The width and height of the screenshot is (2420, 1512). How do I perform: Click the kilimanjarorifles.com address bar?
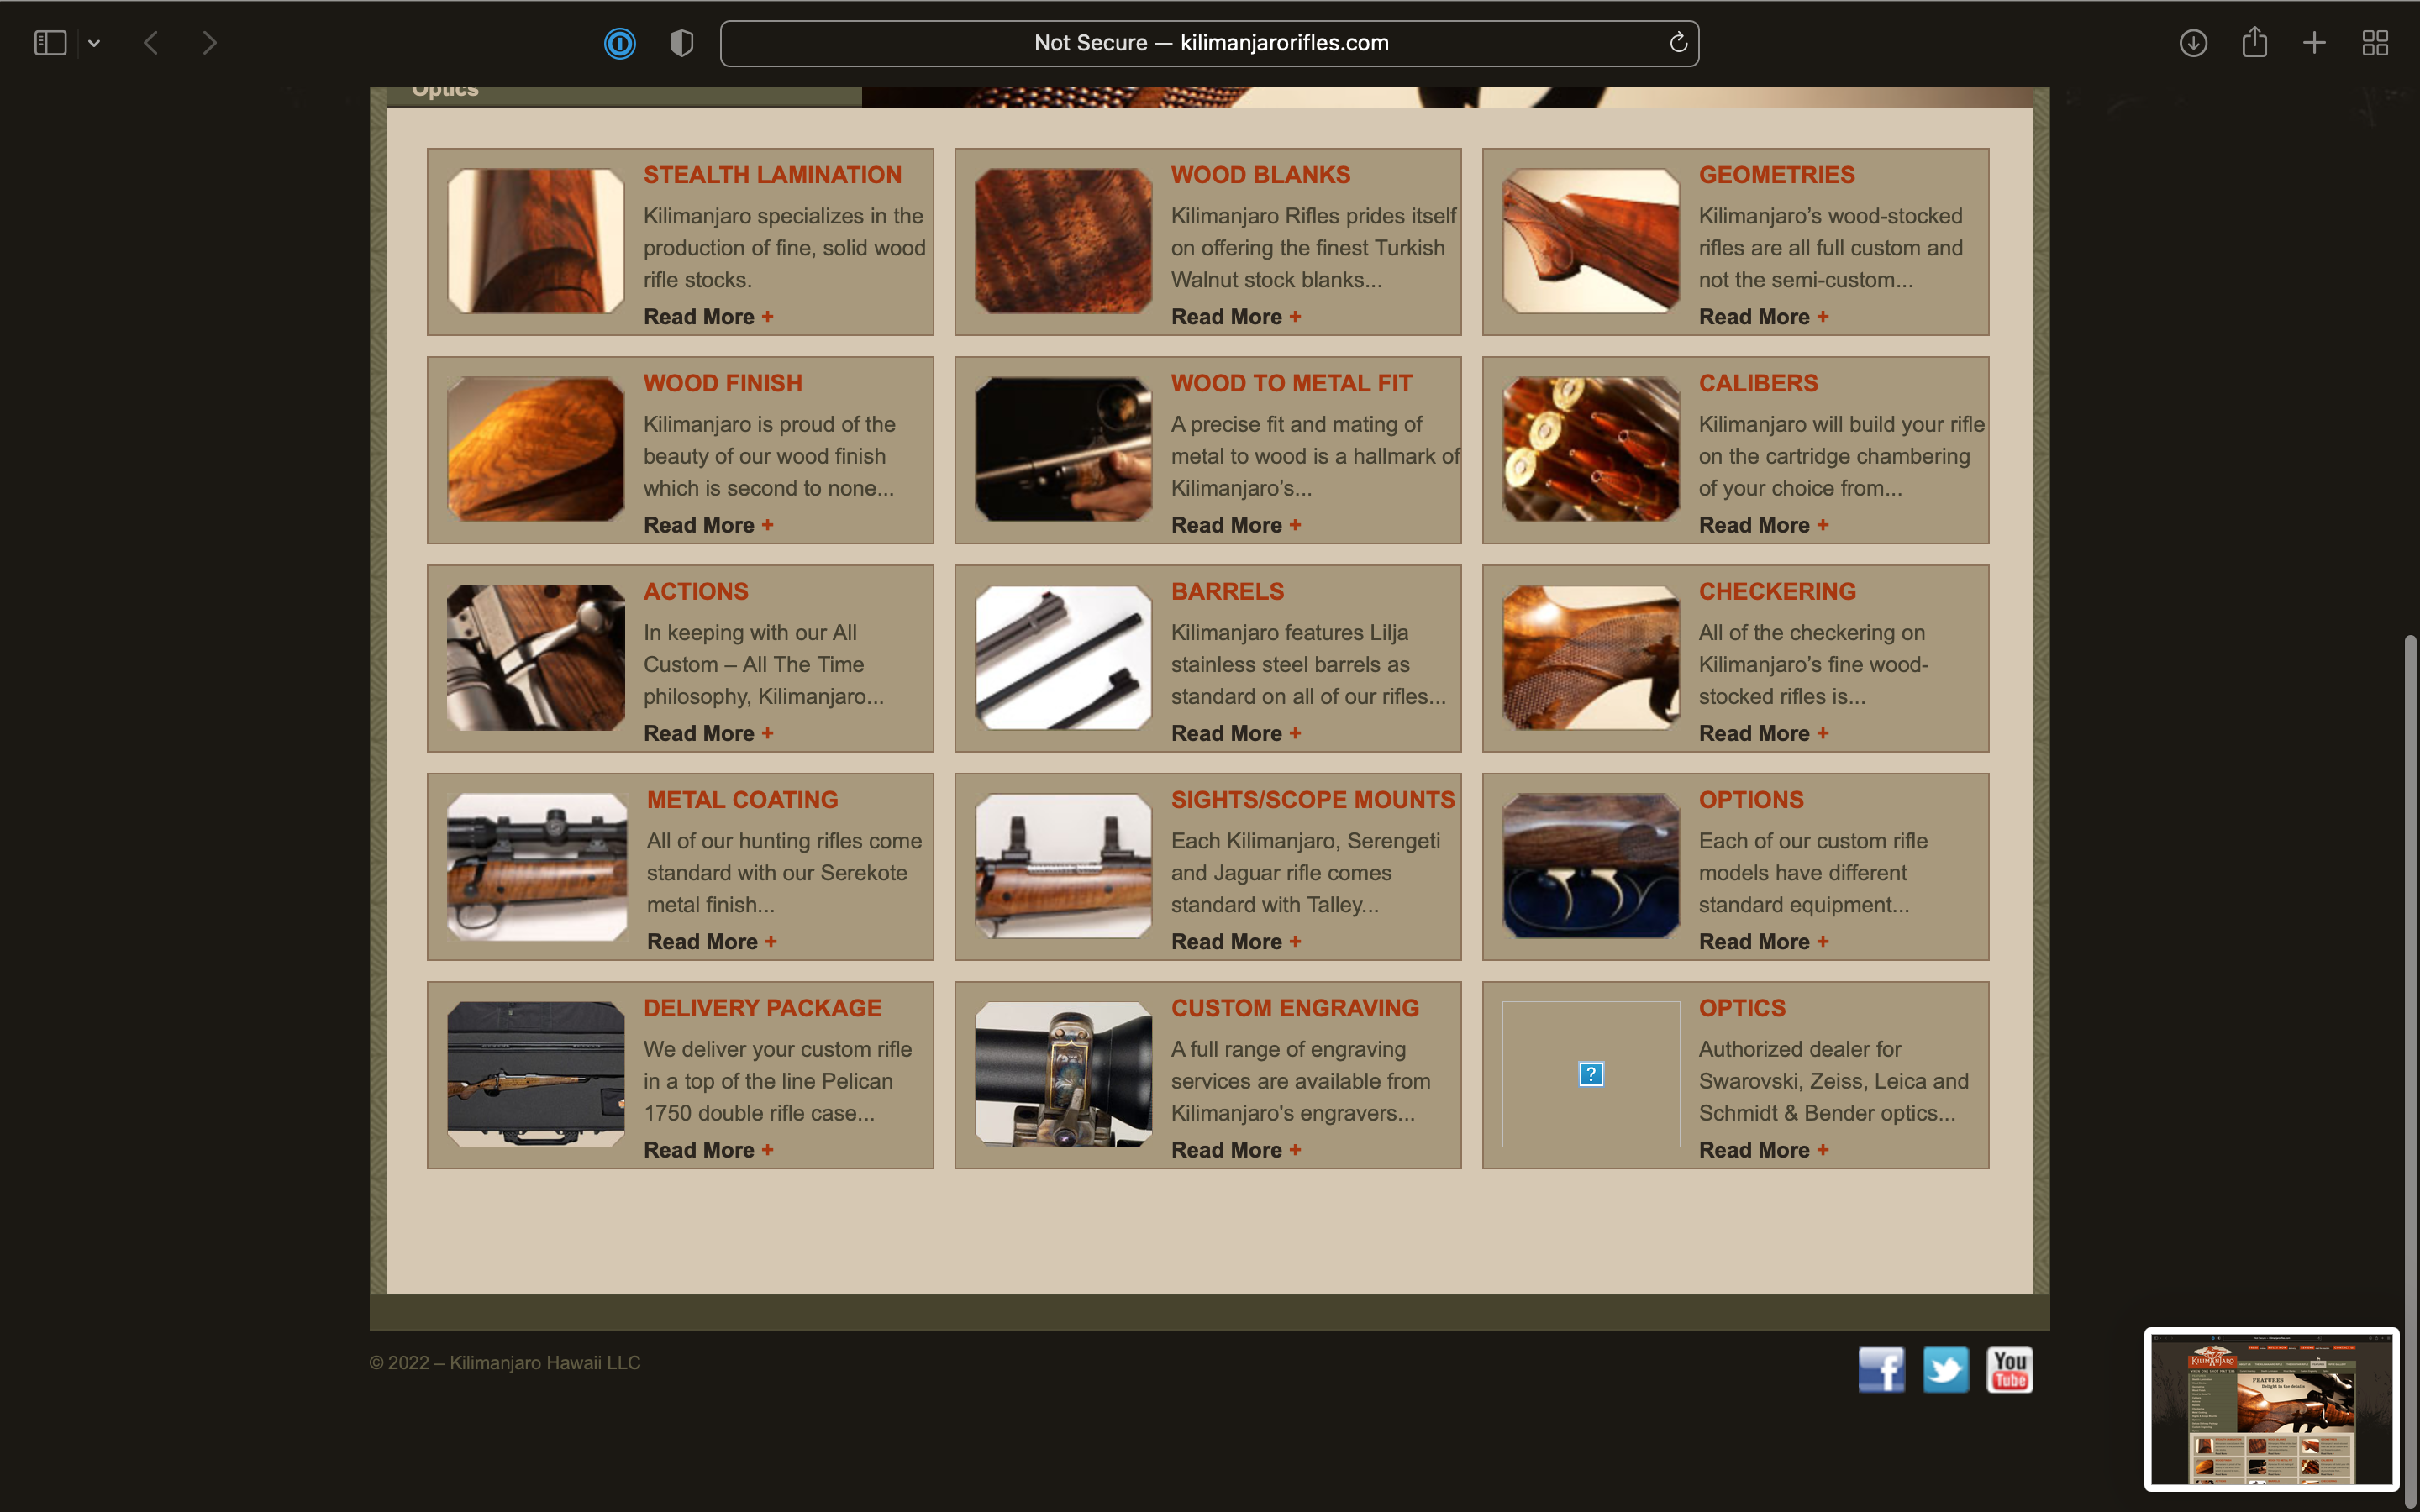[1209, 43]
